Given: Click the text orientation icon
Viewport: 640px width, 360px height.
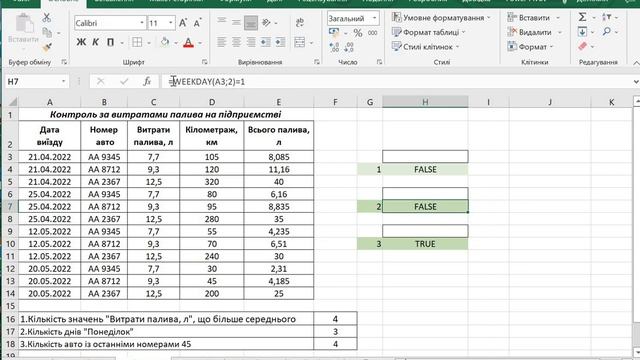Looking at the screenshot, I should pos(266,22).
